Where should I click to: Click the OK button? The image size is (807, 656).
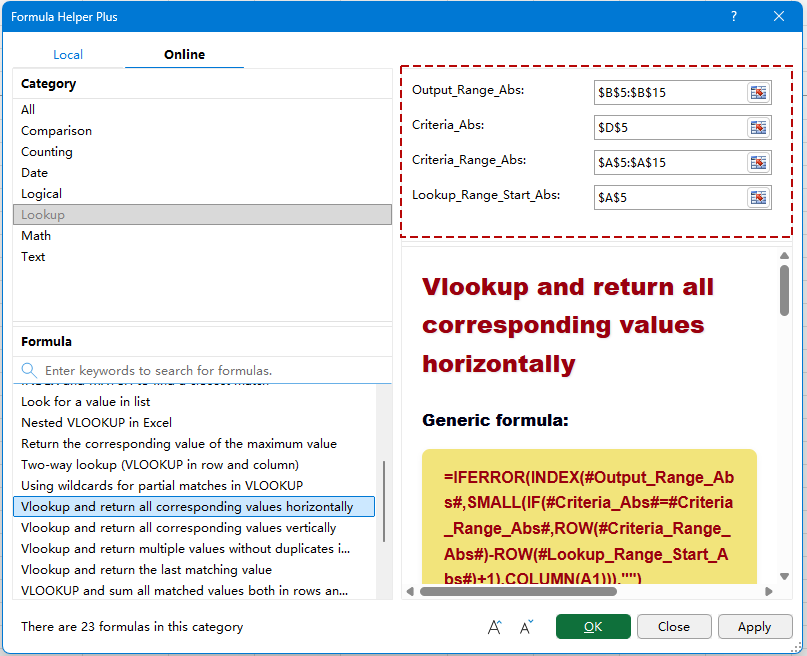click(x=593, y=627)
